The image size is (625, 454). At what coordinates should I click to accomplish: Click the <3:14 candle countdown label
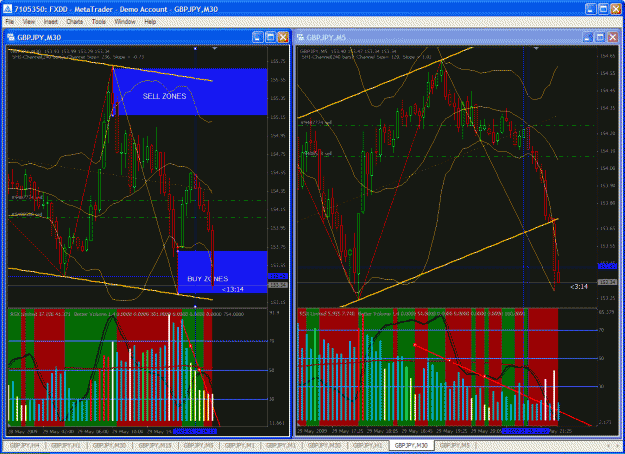(x=579, y=287)
